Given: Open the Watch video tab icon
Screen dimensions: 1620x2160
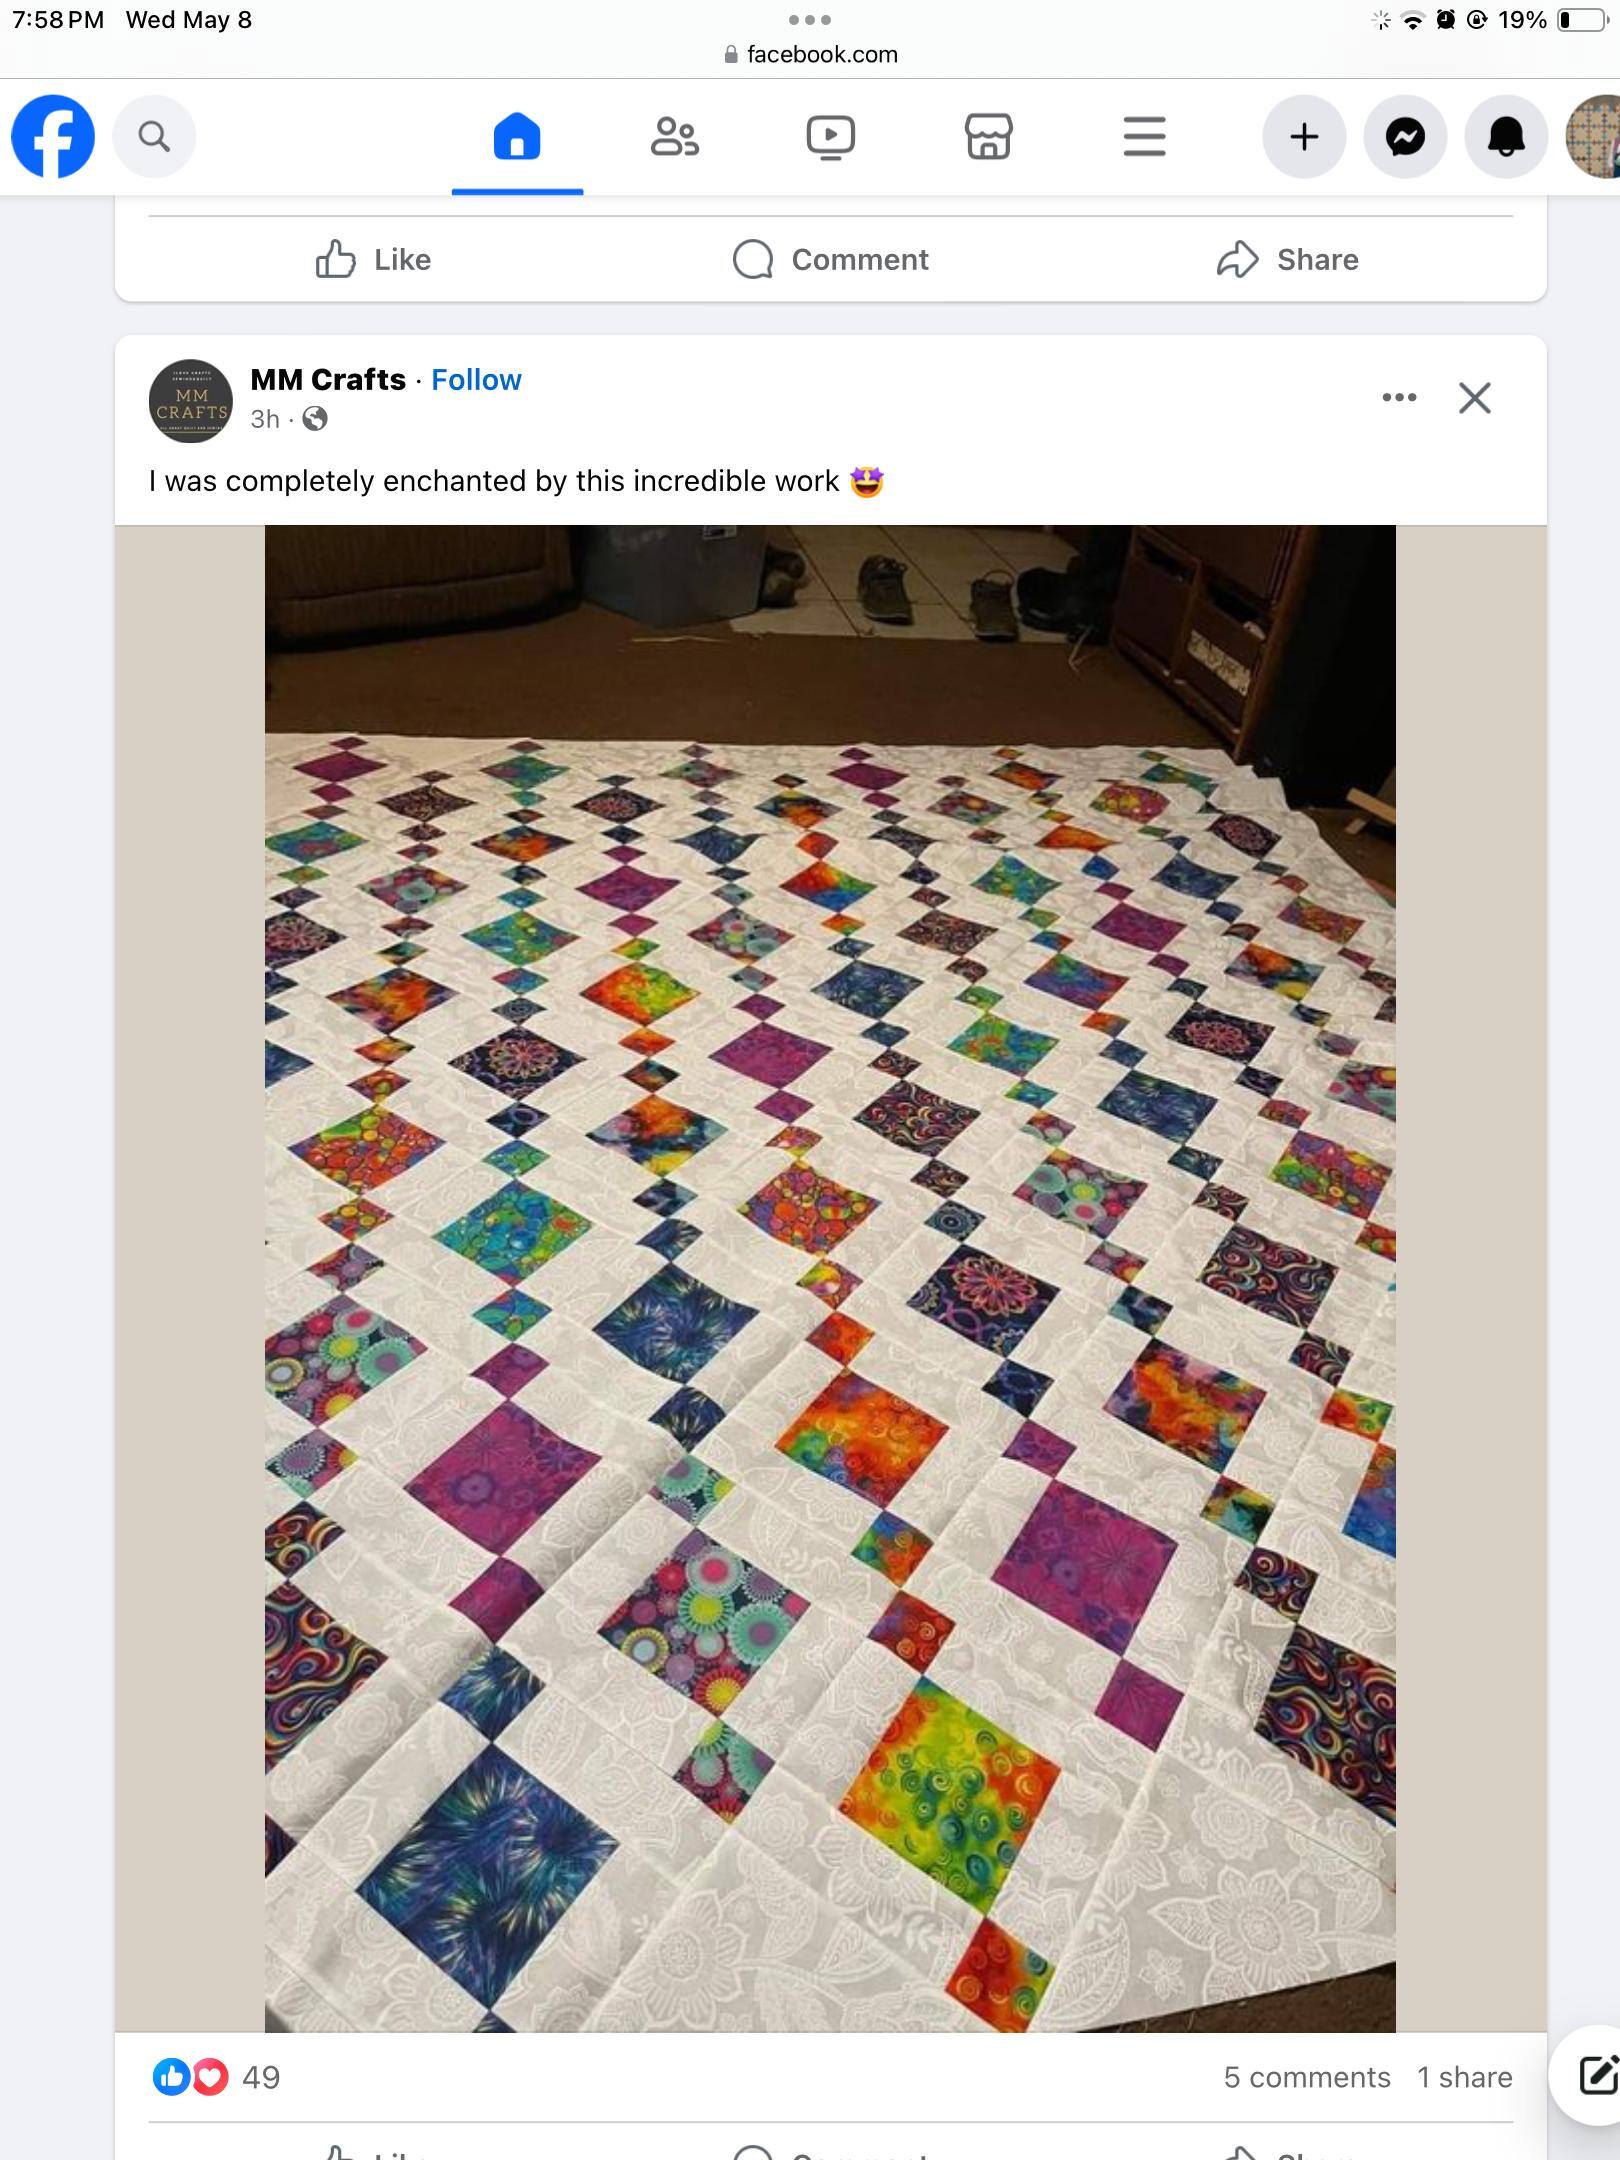Looking at the screenshot, I should click(x=831, y=137).
